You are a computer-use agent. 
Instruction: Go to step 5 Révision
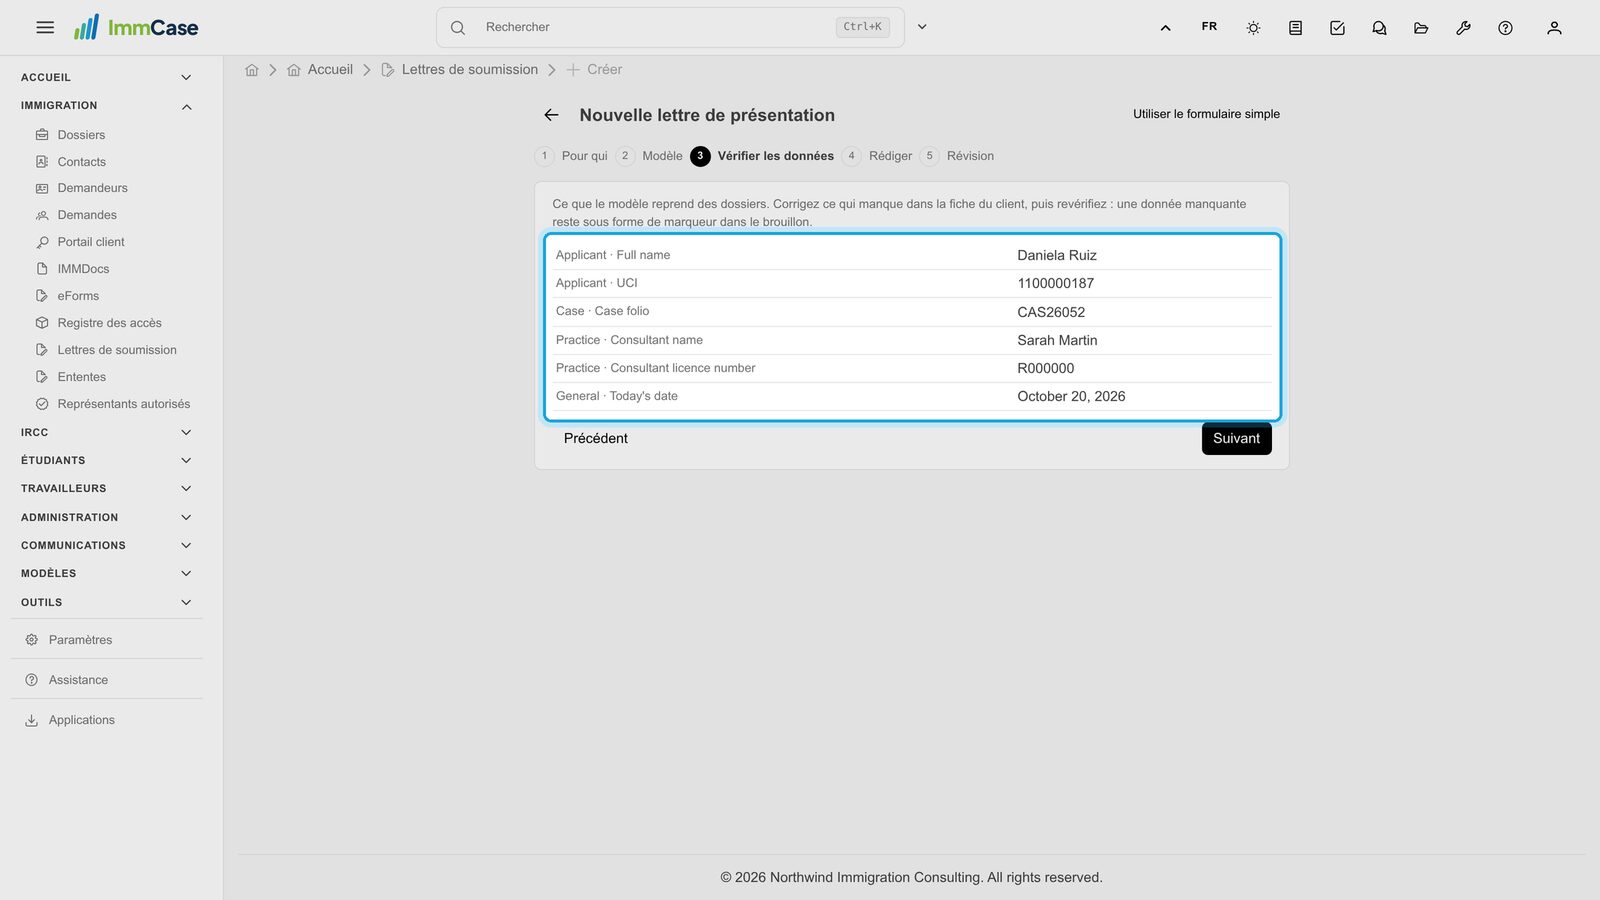[958, 156]
